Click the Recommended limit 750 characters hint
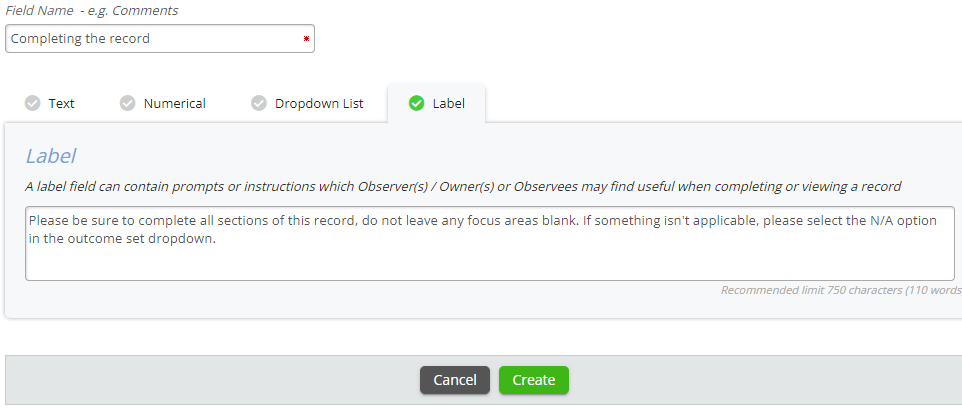The width and height of the screenshot is (962, 412). click(x=841, y=289)
